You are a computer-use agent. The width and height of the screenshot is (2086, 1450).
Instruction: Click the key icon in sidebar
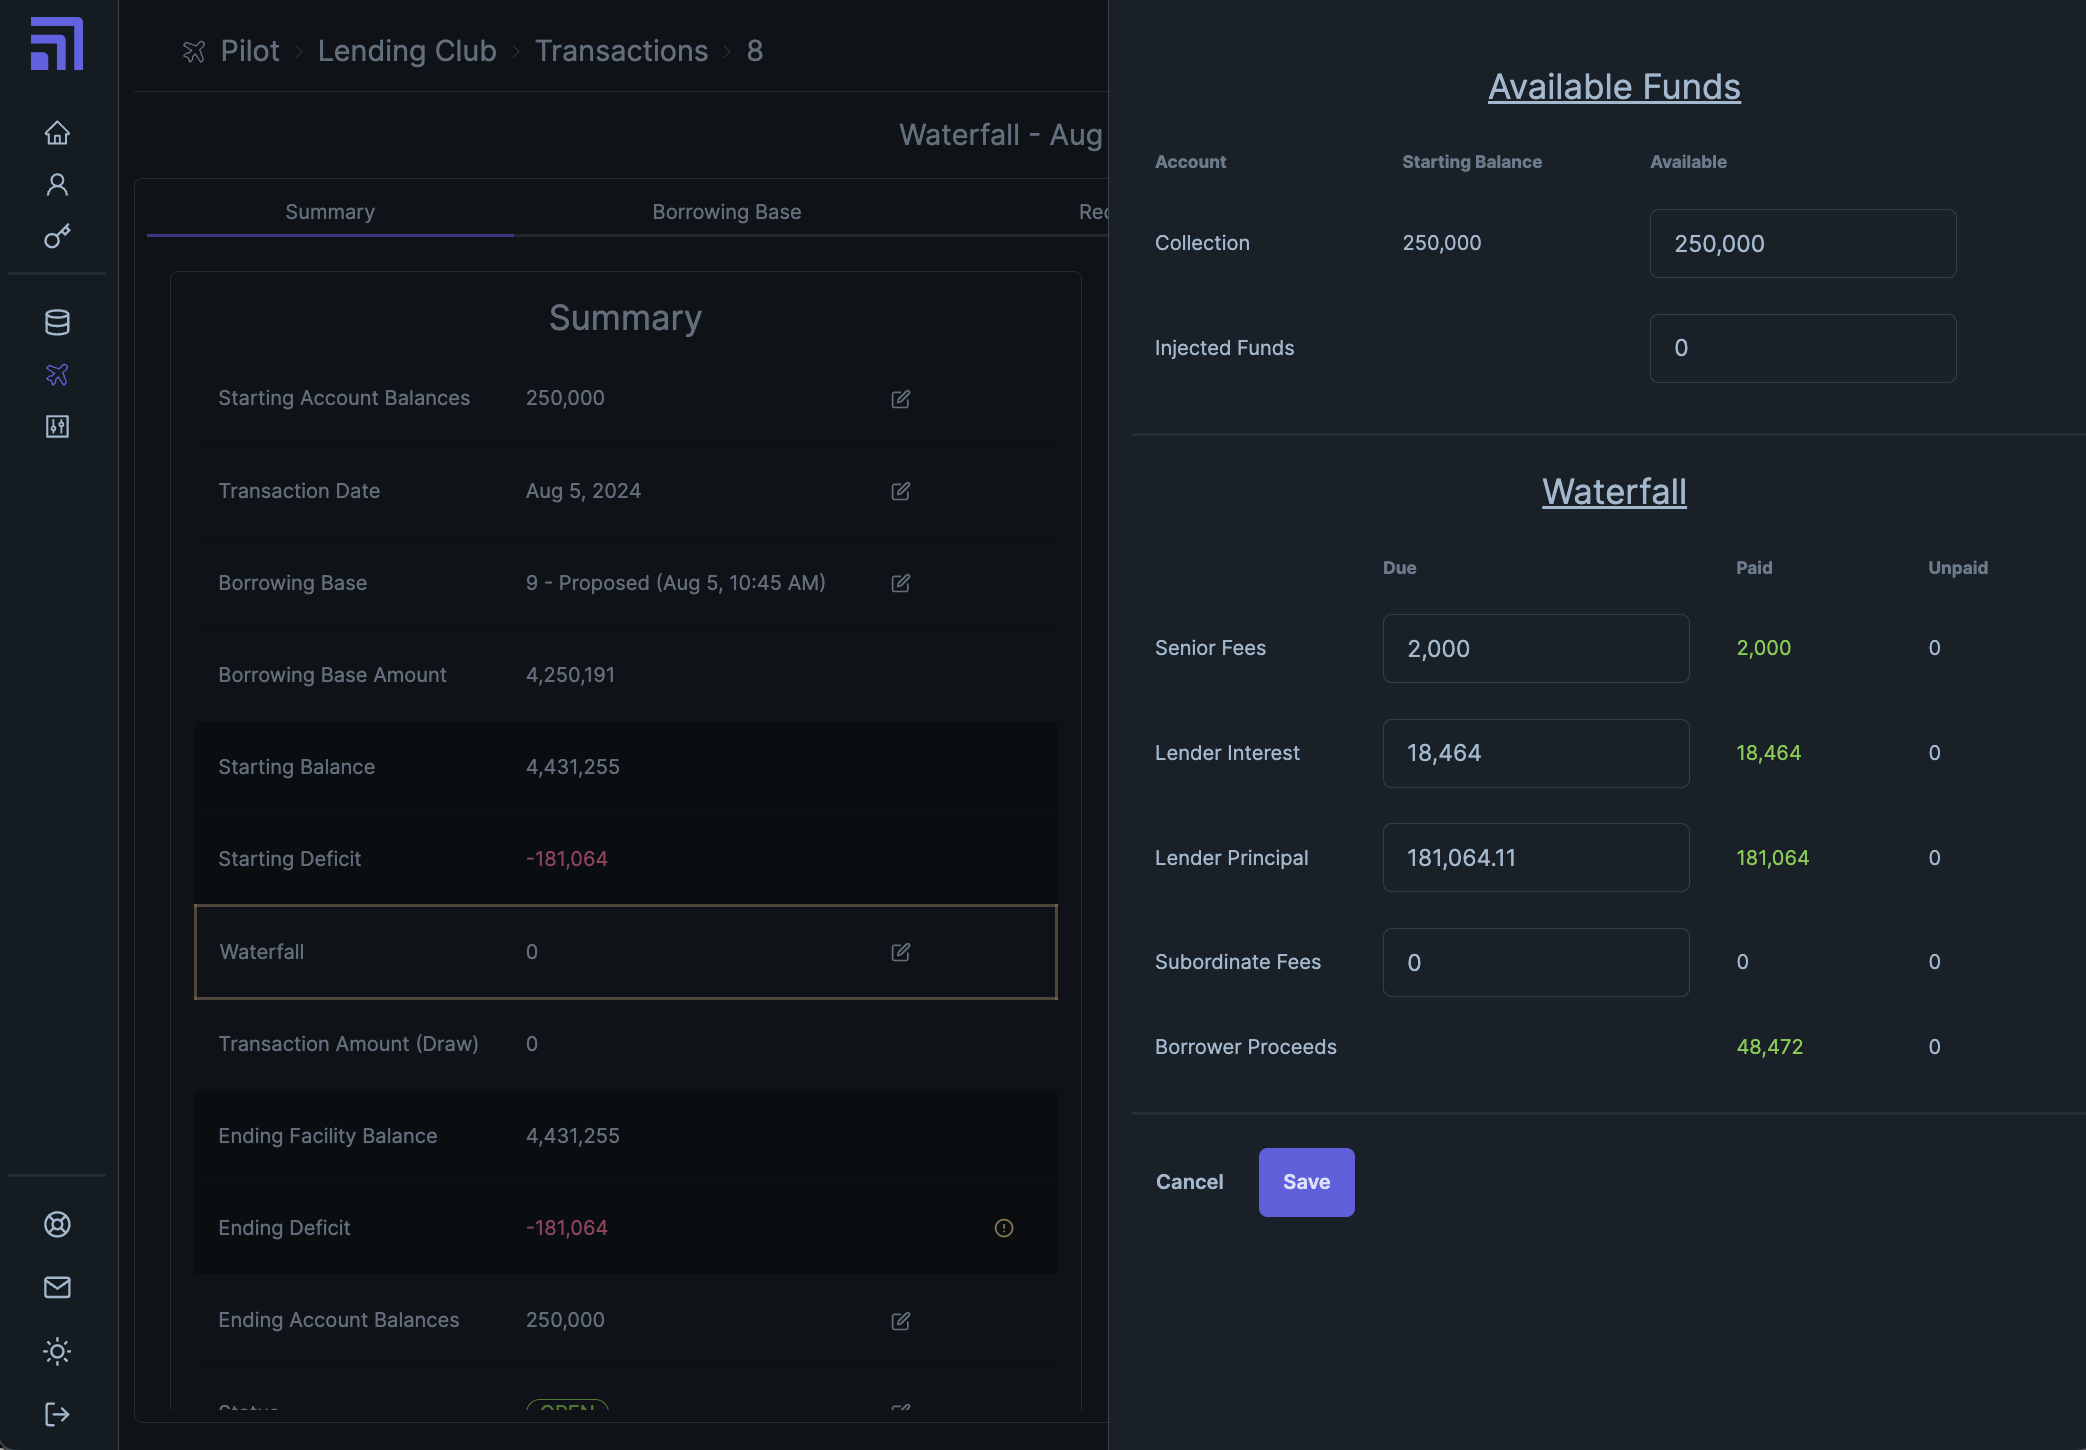coord(57,236)
